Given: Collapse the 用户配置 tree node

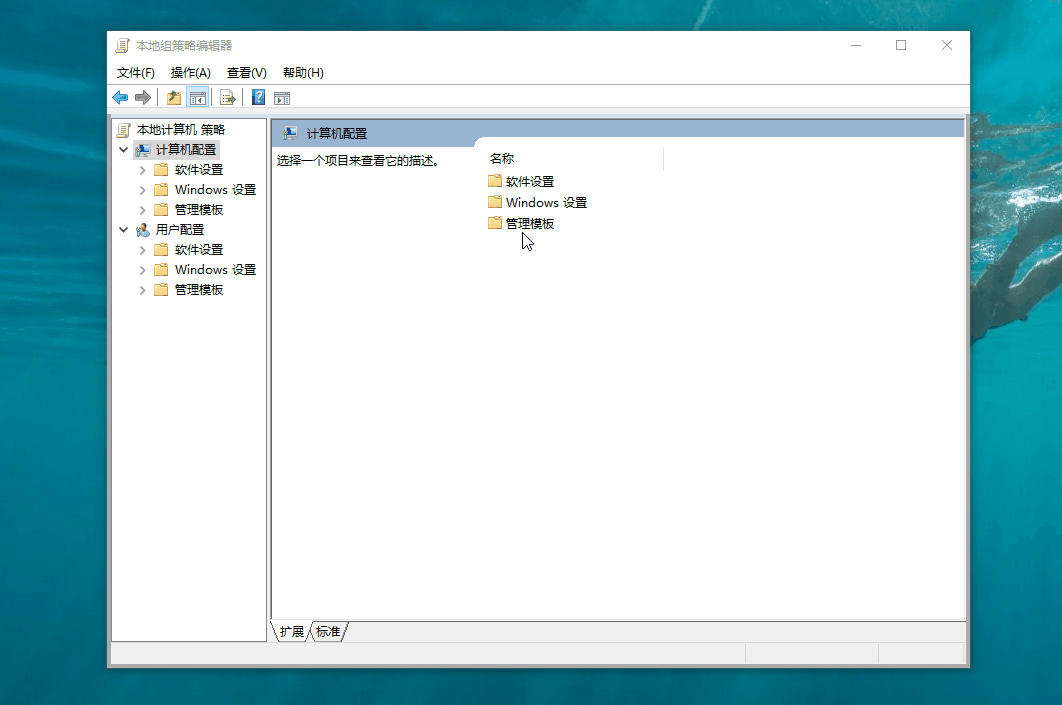Looking at the screenshot, I should (124, 230).
